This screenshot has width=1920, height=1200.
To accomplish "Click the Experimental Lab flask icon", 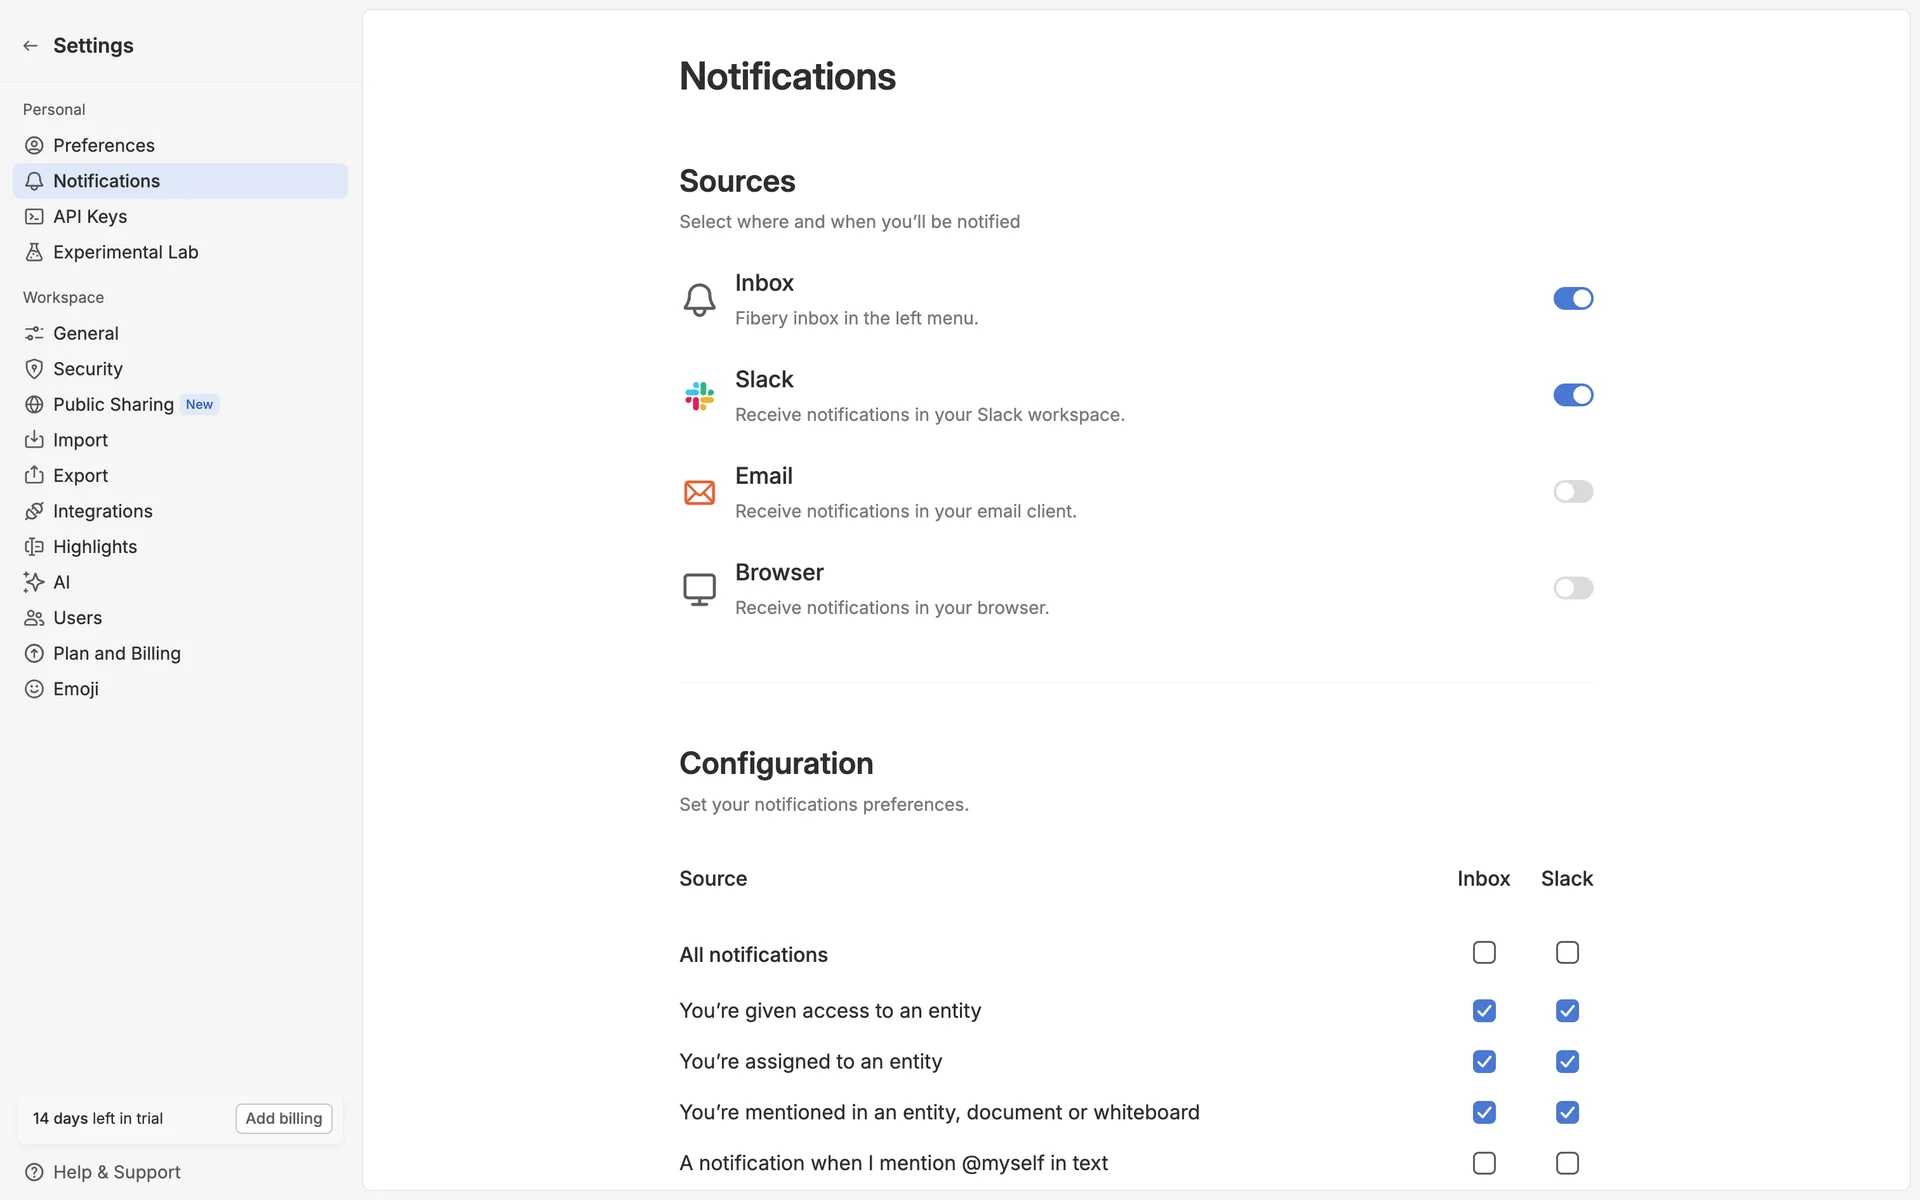I will point(34,253).
